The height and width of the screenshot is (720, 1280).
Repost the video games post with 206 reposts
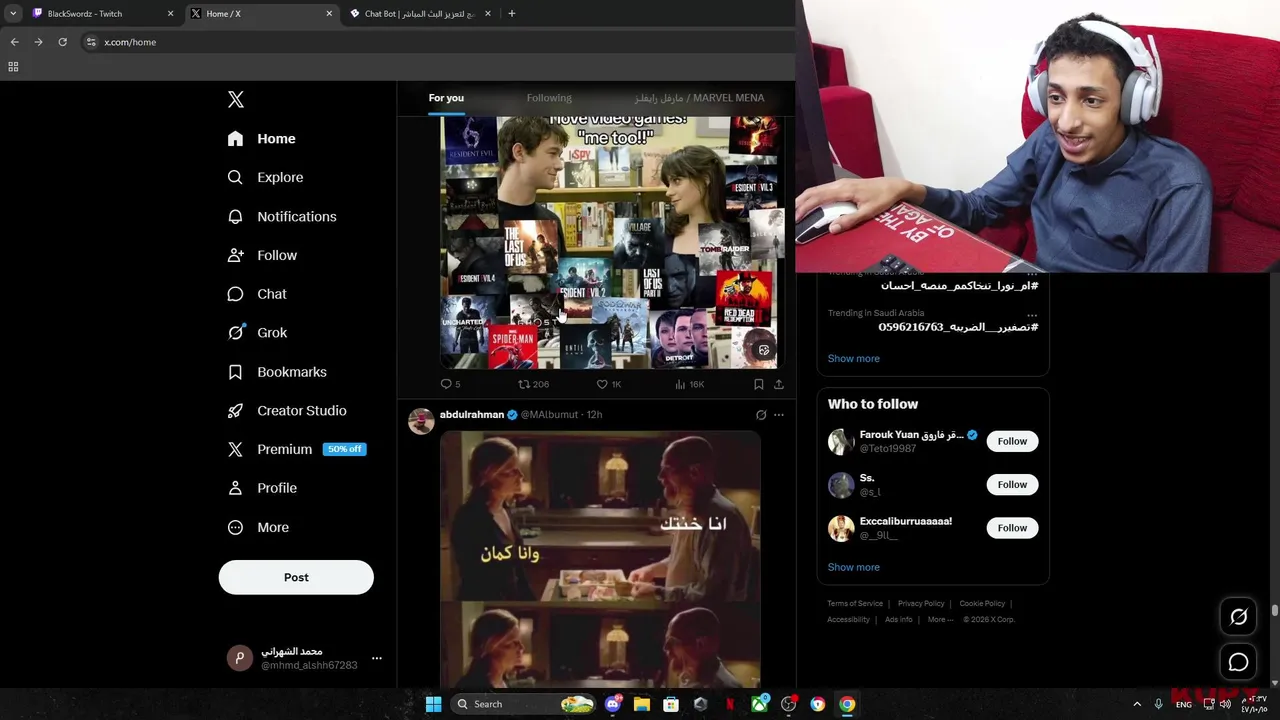(533, 384)
